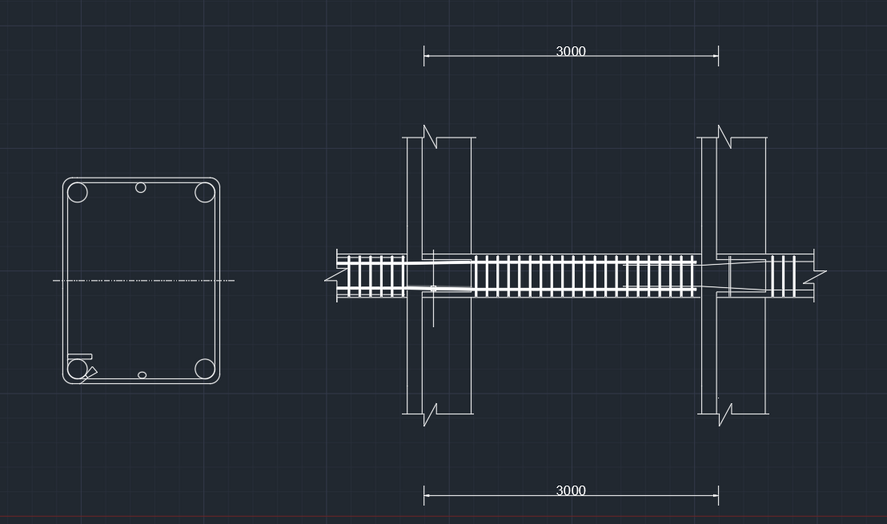Select break line symbol atop the right column
This screenshot has width=887, height=524.
pyautogui.click(x=725, y=137)
